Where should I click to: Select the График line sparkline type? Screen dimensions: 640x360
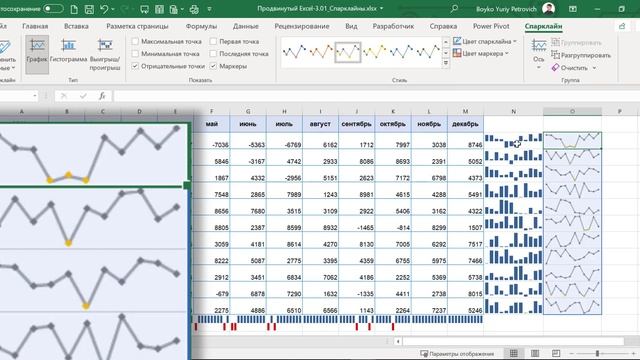pyautogui.click(x=37, y=54)
